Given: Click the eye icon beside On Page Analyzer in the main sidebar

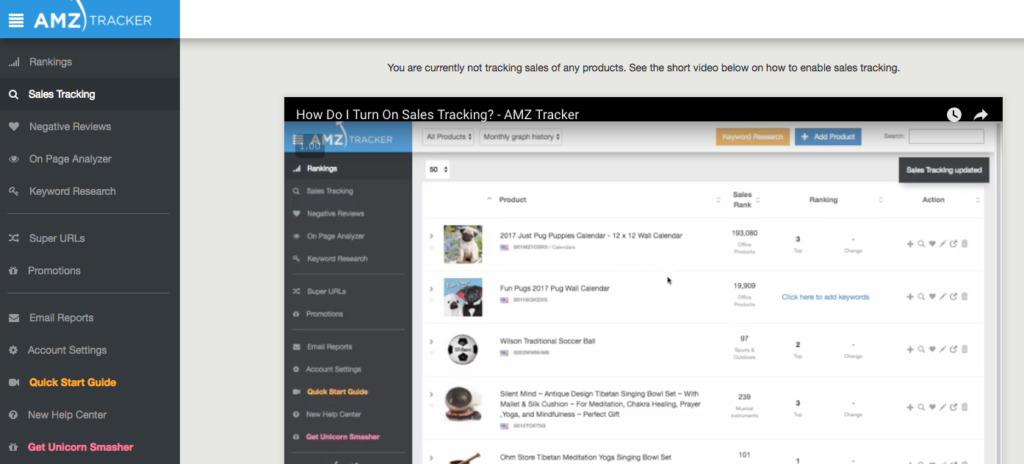Looking at the screenshot, I should 14,159.
